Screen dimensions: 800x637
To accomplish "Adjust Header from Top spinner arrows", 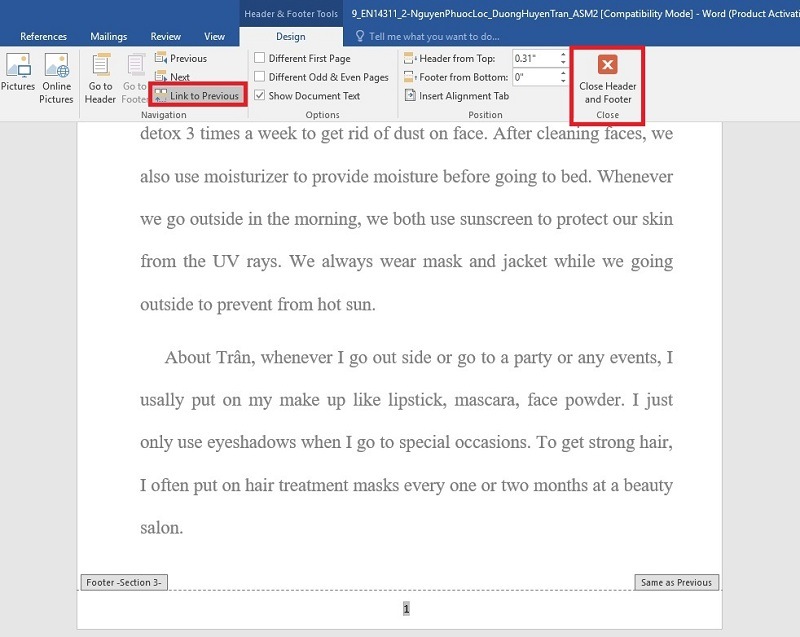I will [x=564, y=59].
